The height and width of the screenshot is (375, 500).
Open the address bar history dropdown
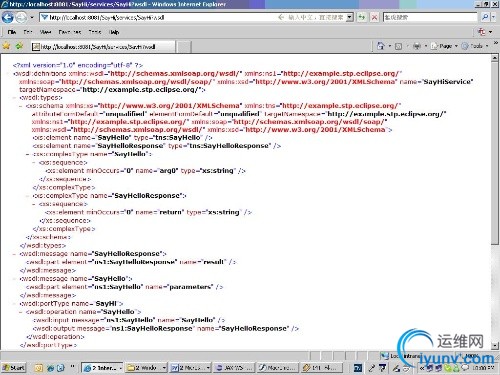tap(349, 17)
